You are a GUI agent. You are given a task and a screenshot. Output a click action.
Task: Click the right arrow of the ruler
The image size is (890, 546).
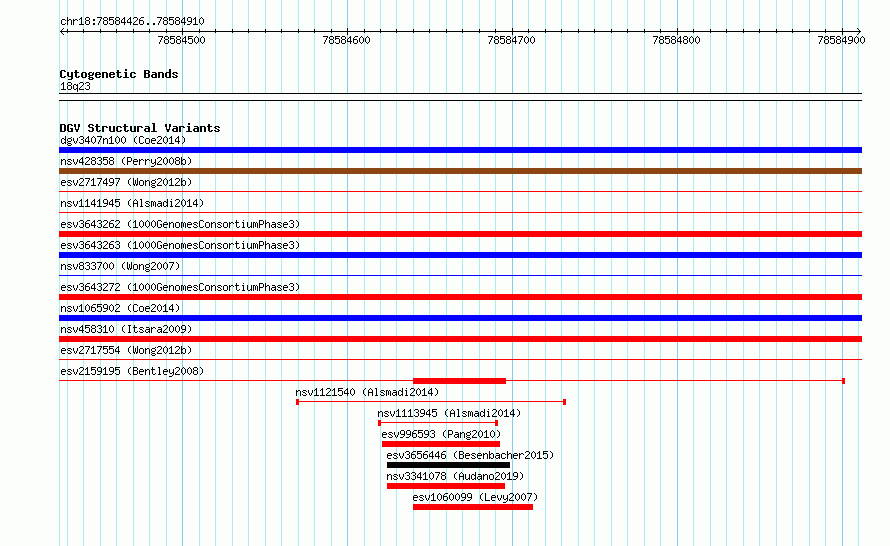click(x=858, y=31)
